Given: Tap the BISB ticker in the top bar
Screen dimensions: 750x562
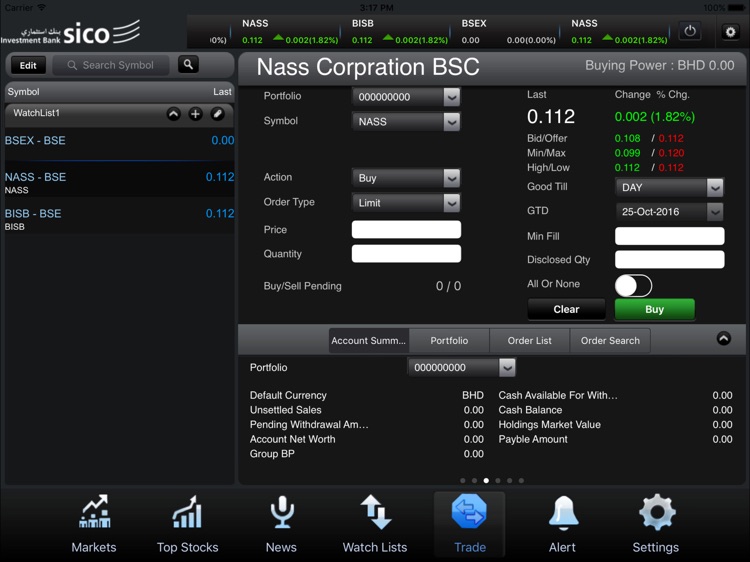Looking at the screenshot, I should click(399, 32).
